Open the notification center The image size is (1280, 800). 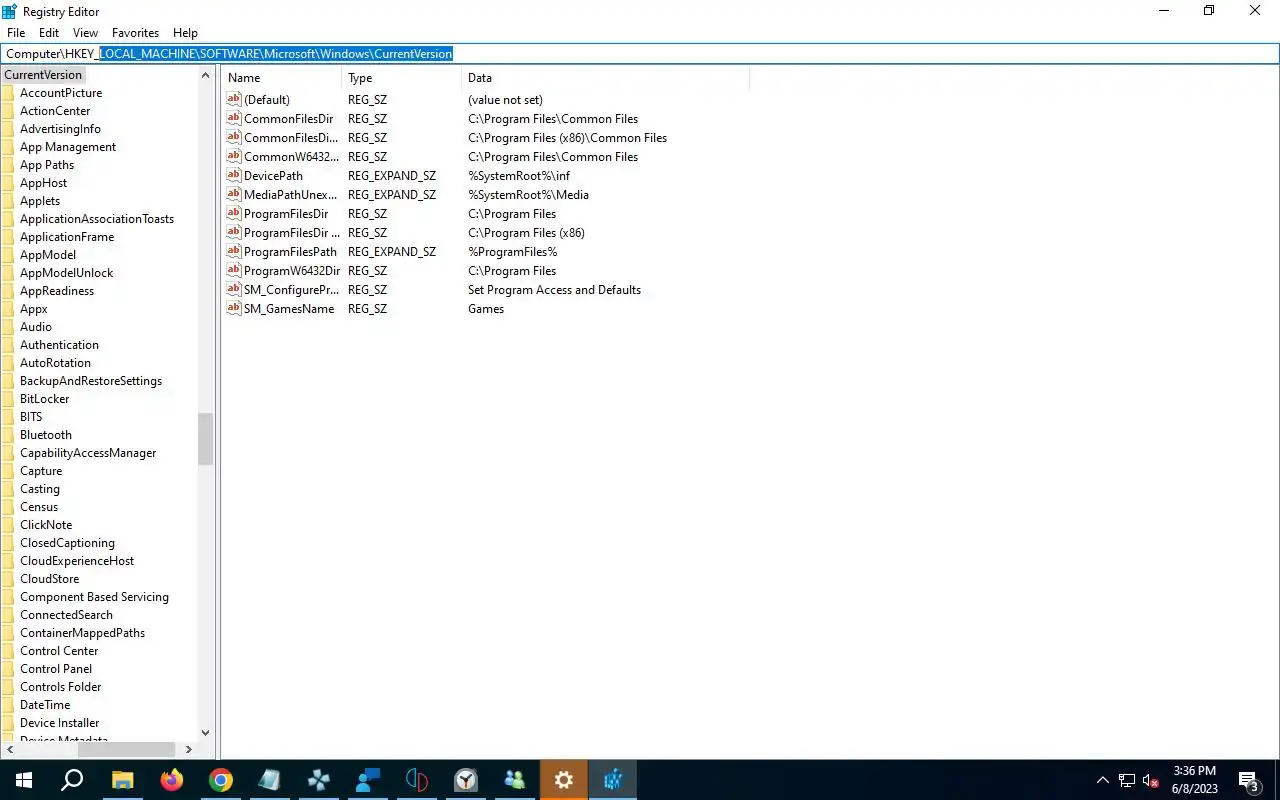(x=1250, y=781)
